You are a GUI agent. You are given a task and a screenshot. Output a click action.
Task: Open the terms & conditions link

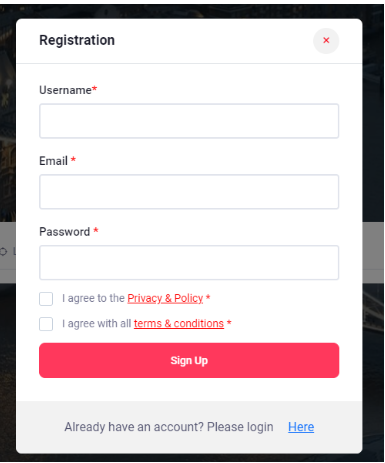(179, 323)
